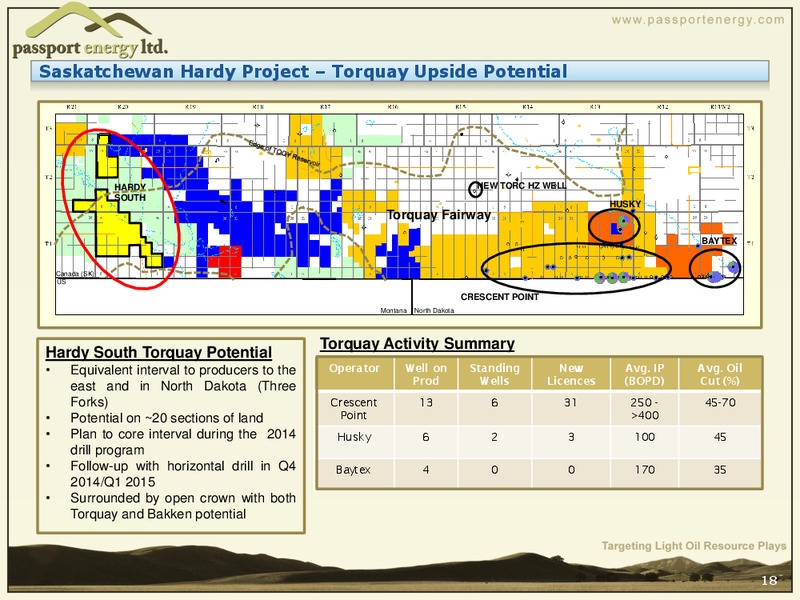Click the Targeting Light Oil Resource Plays tagline

[694, 546]
